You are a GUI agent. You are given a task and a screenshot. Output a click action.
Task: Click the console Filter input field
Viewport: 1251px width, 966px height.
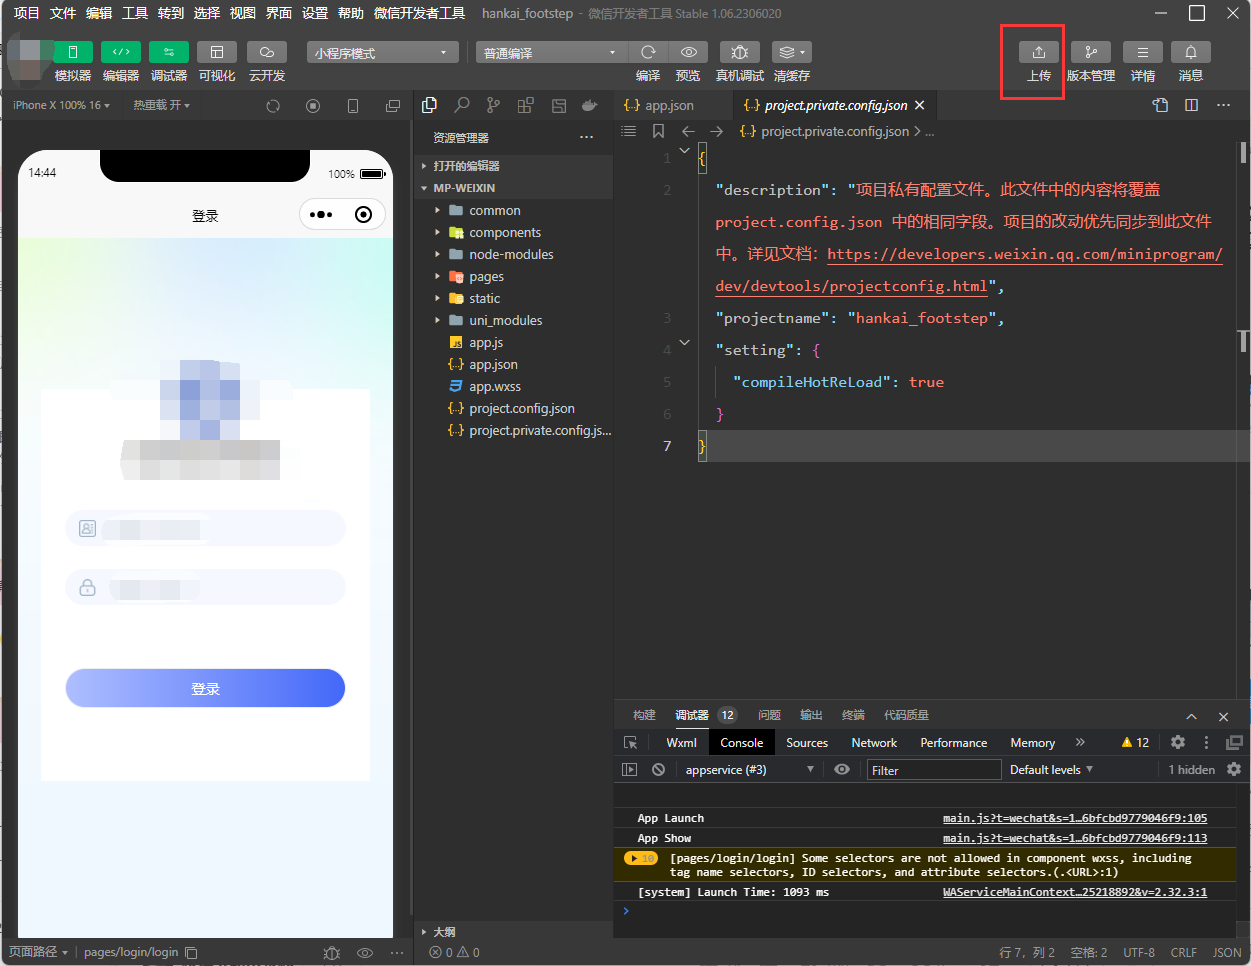[x=934, y=769]
